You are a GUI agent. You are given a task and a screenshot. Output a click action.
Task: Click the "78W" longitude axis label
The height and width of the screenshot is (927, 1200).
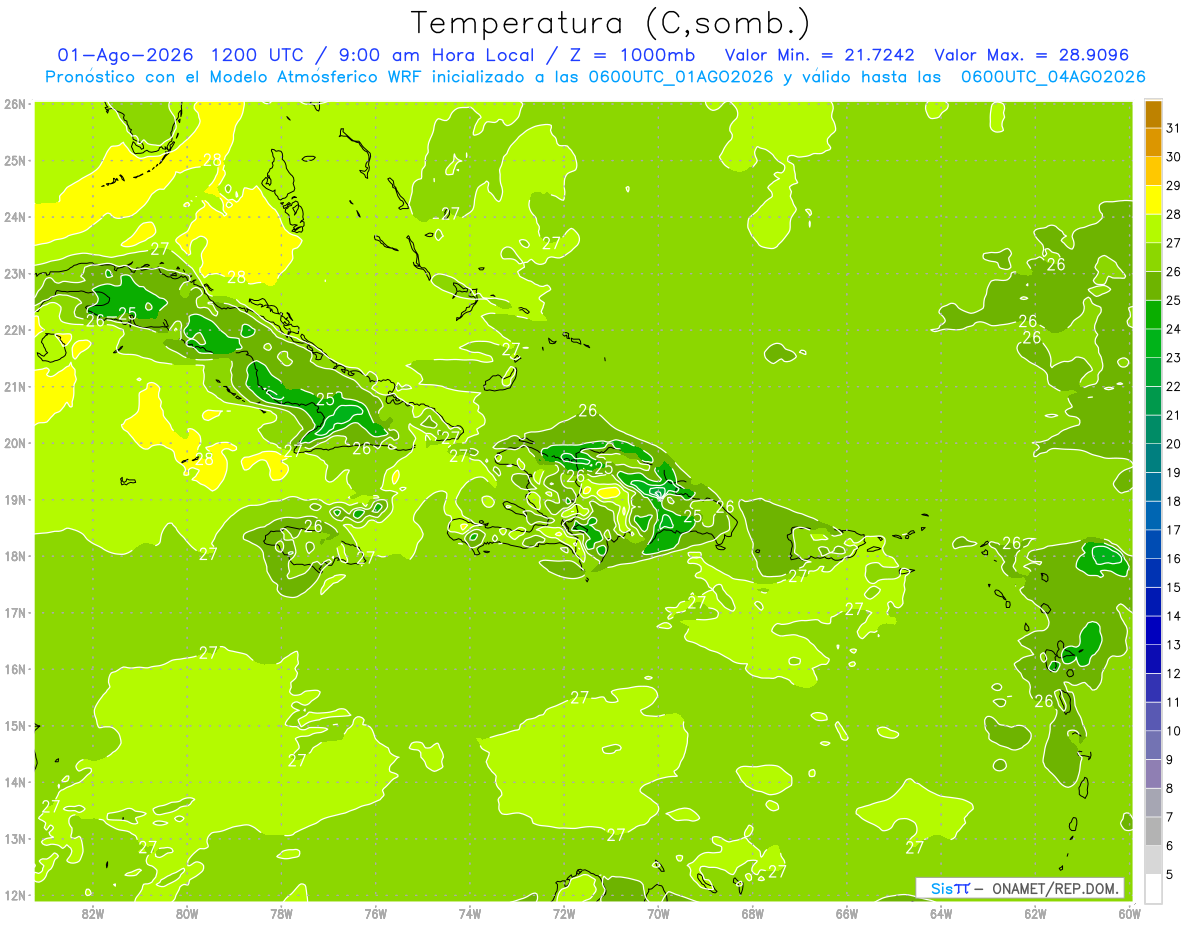[281, 914]
